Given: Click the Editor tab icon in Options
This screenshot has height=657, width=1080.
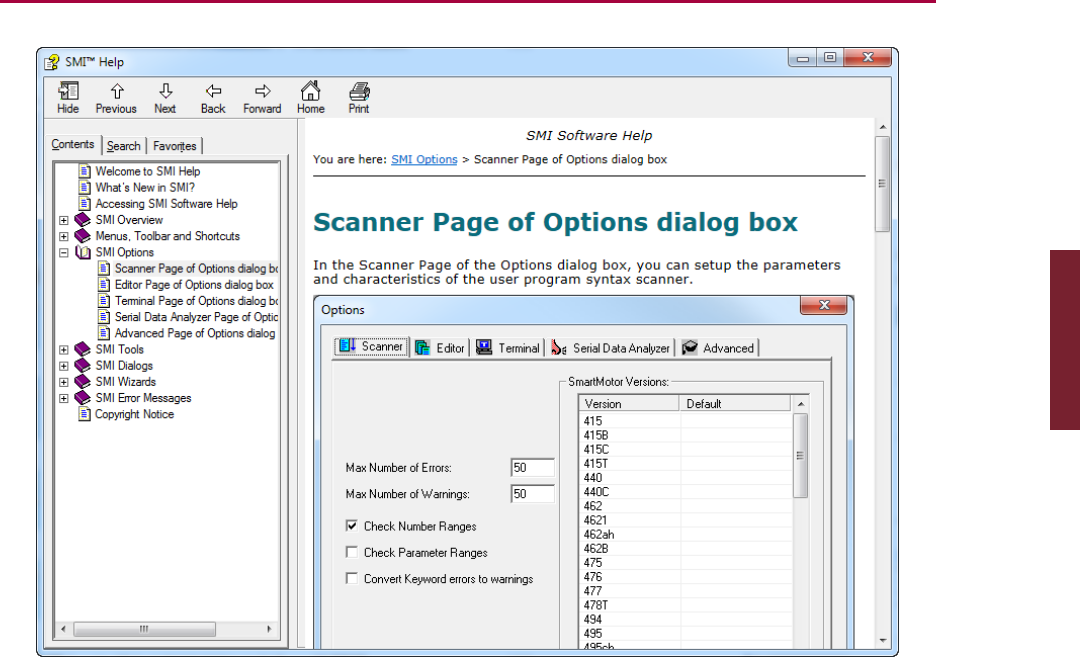Looking at the screenshot, I should pyautogui.click(x=423, y=348).
